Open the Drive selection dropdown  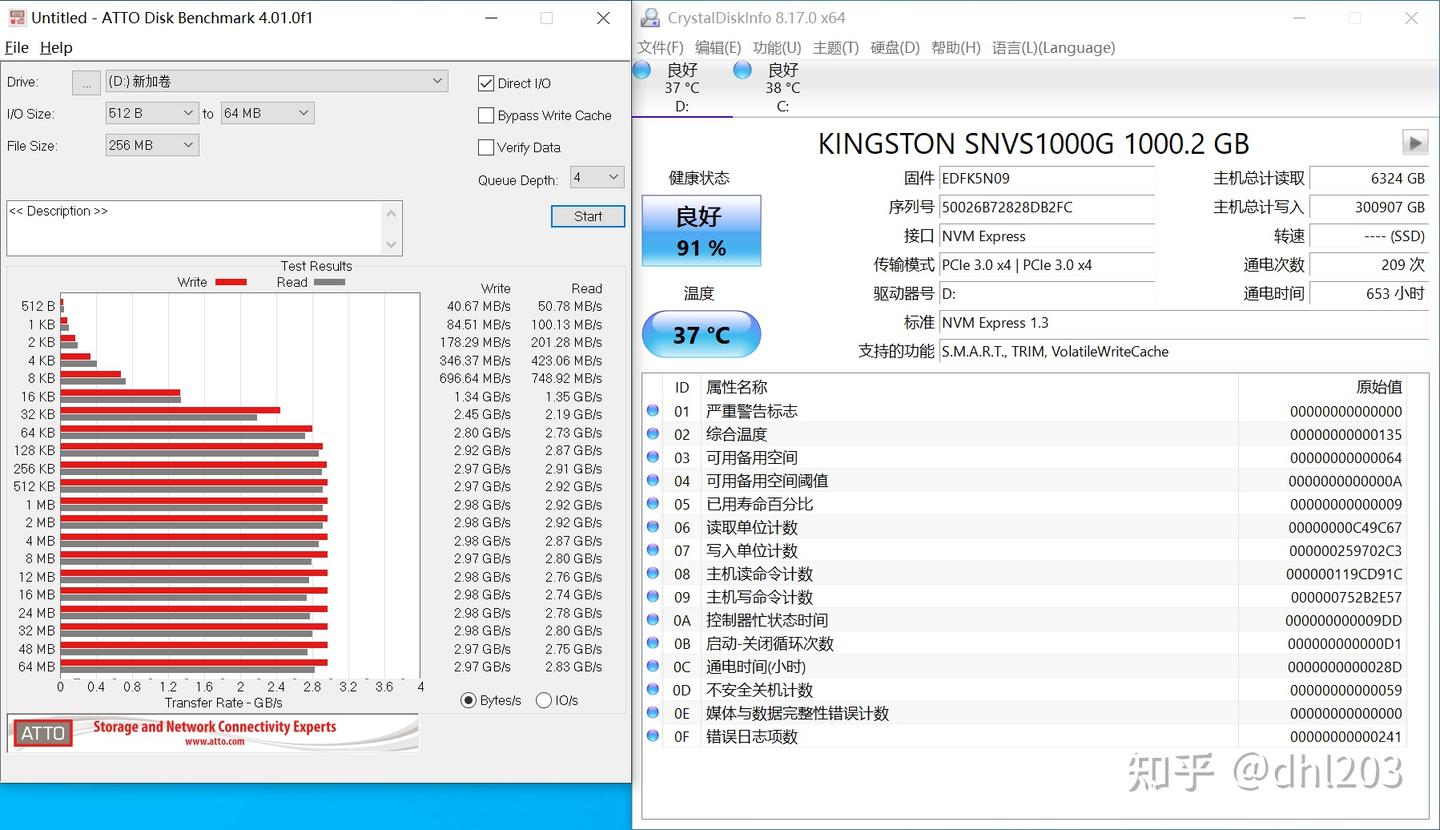pos(437,81)
